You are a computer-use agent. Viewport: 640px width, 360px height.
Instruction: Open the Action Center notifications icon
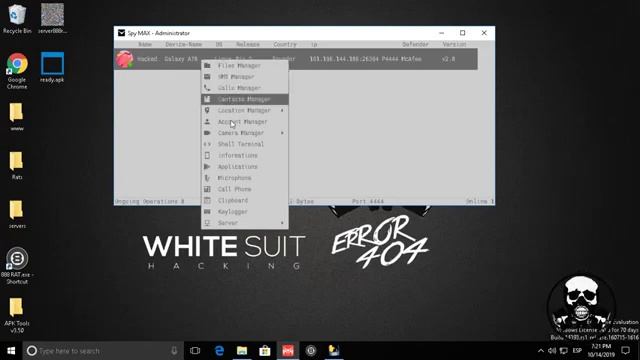point(626,351)
